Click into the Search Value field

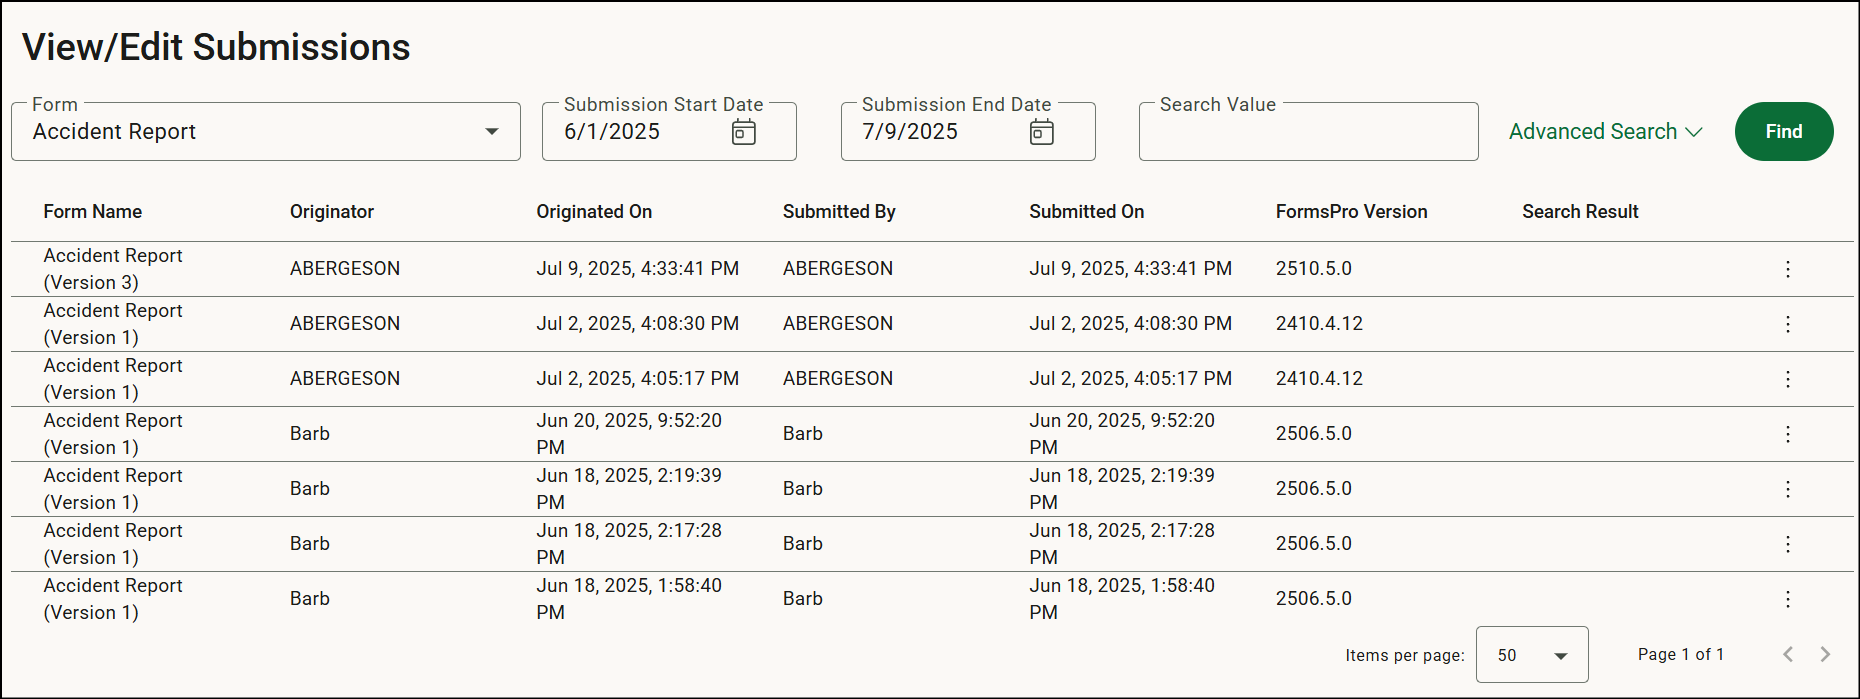coord(1308,132)
